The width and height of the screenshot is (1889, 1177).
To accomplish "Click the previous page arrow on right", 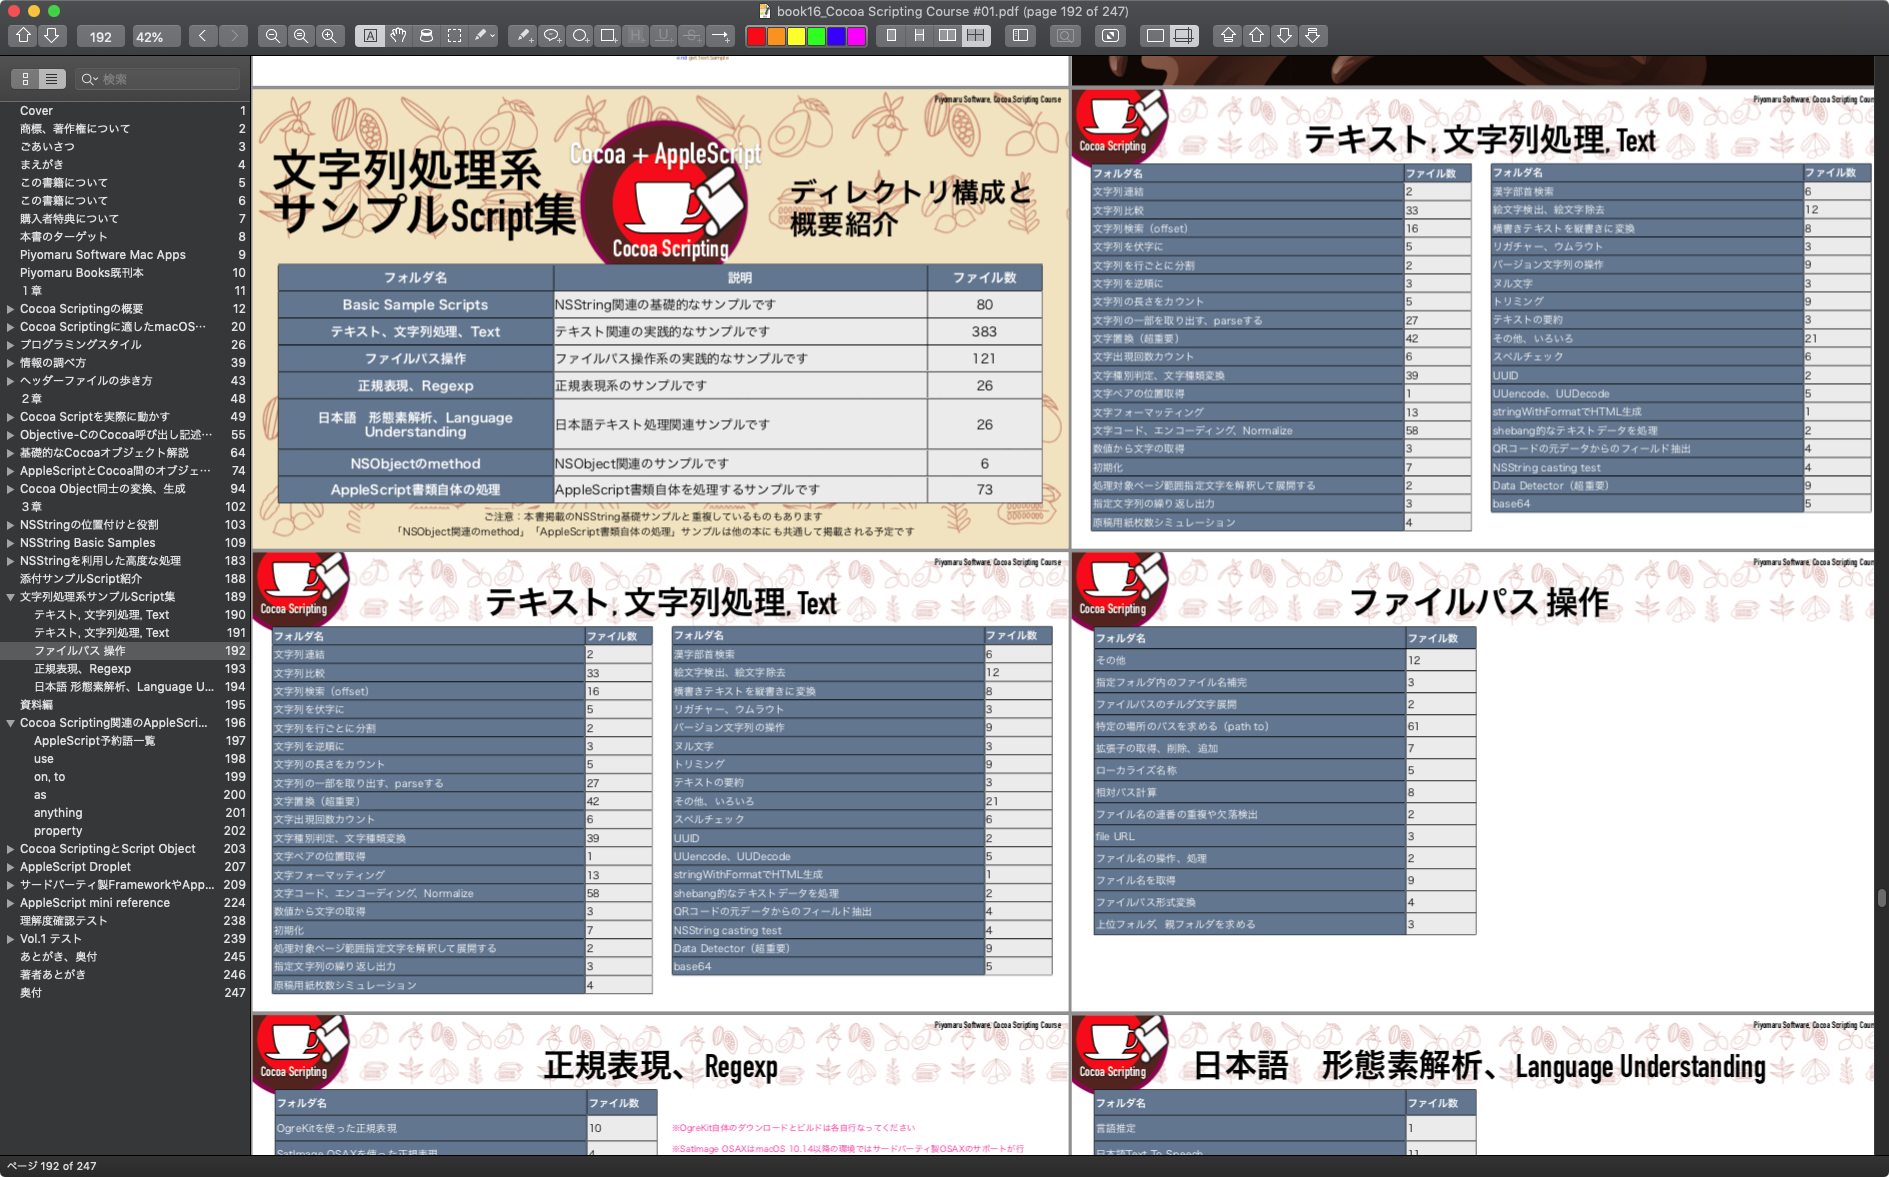I will coord(1256,36).
